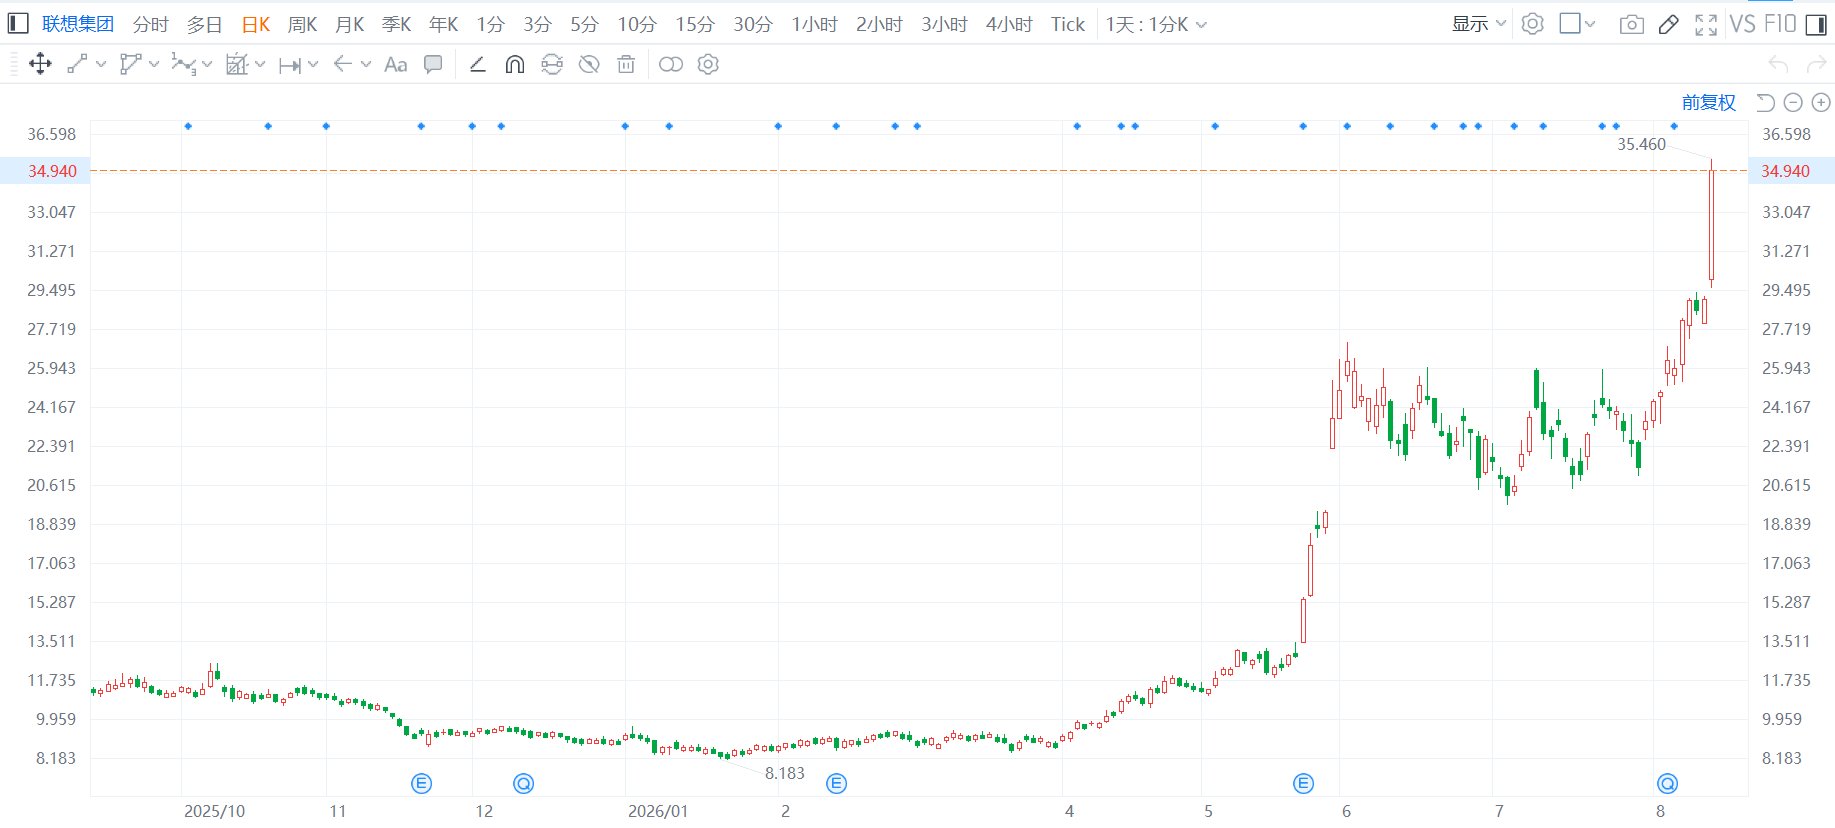Toggle the left sidebar panel
1835x828 pixels.
18,24
